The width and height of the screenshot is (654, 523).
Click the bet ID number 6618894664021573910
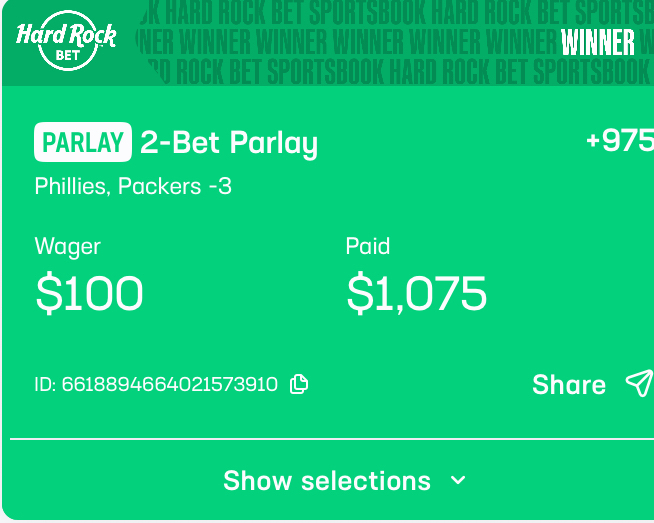point(170,384)
